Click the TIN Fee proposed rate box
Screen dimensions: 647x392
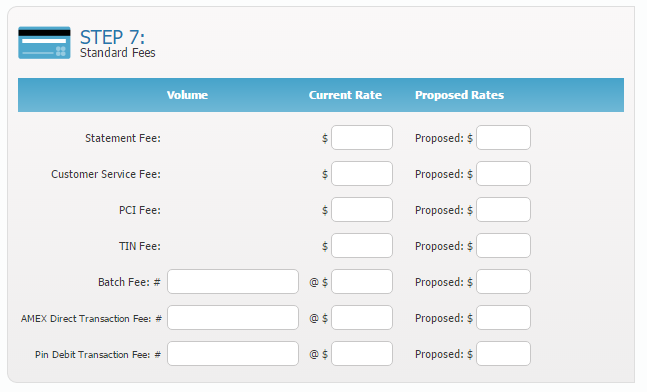[503, 246]
